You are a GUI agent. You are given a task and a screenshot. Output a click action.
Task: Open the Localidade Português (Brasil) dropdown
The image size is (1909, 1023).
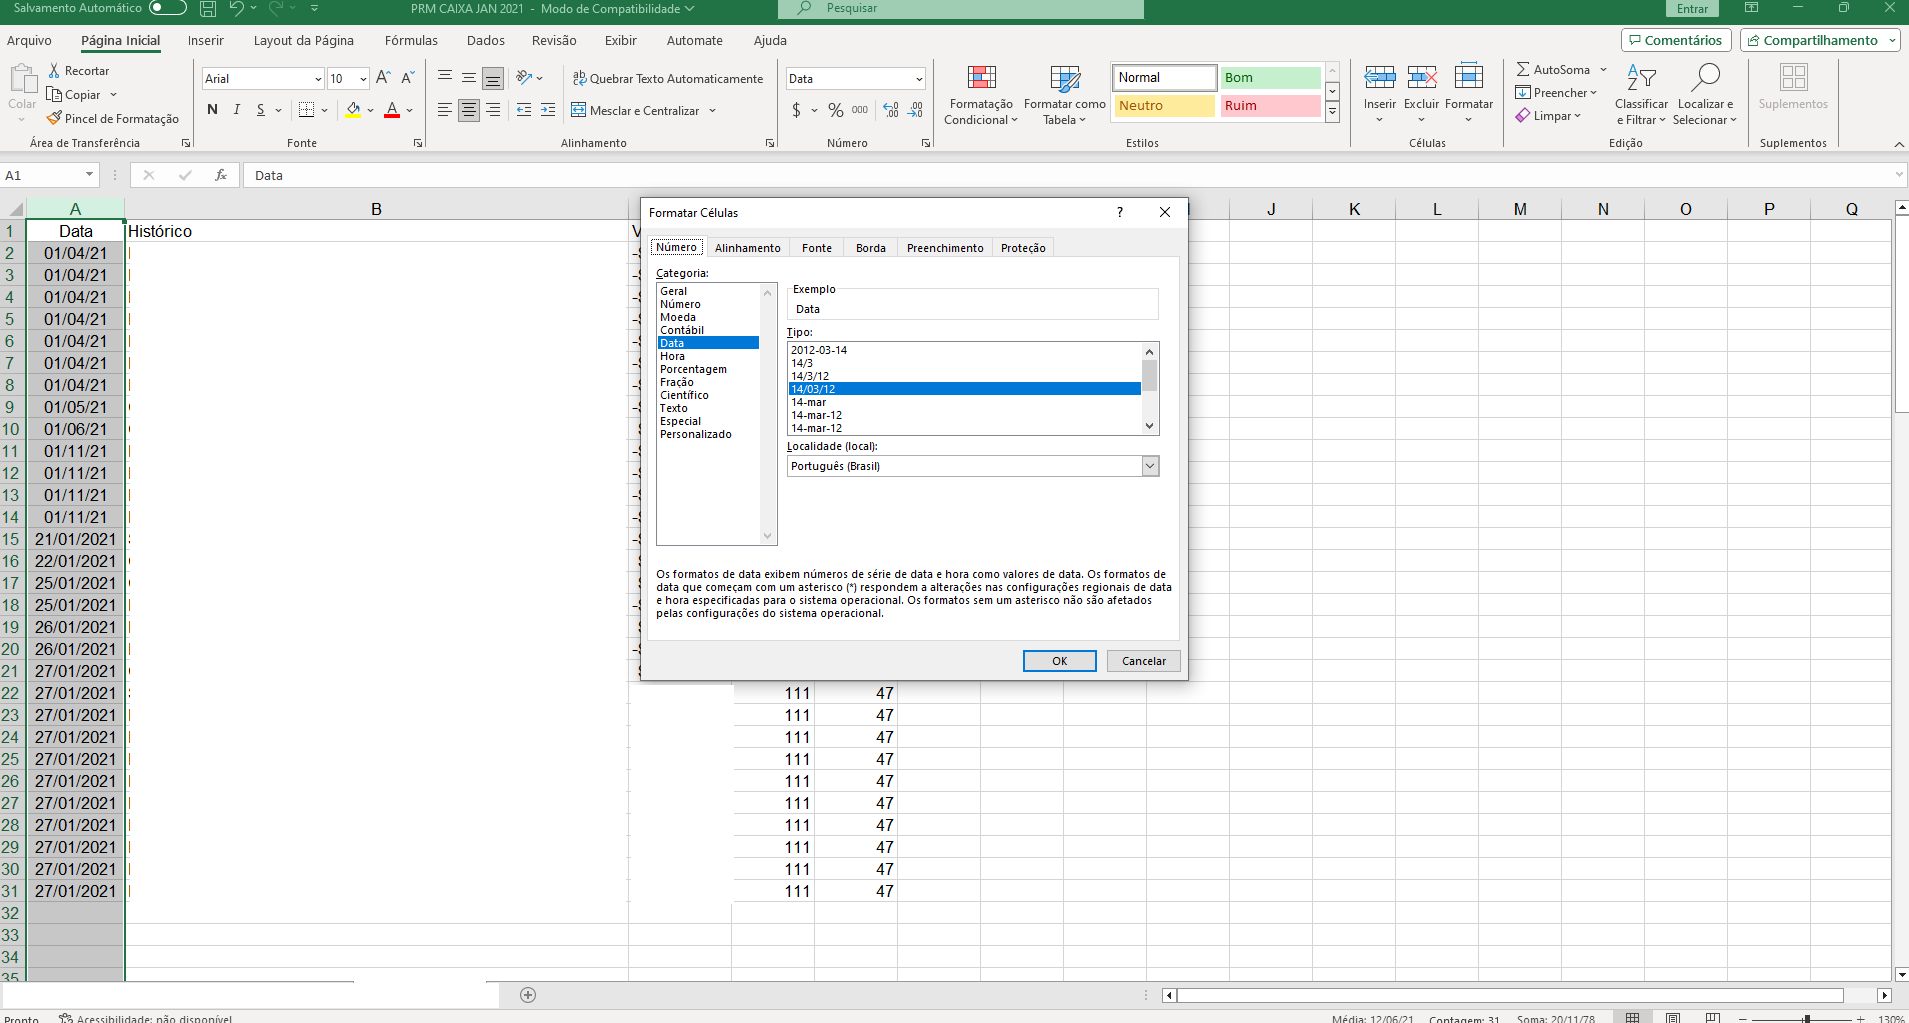1150,466
